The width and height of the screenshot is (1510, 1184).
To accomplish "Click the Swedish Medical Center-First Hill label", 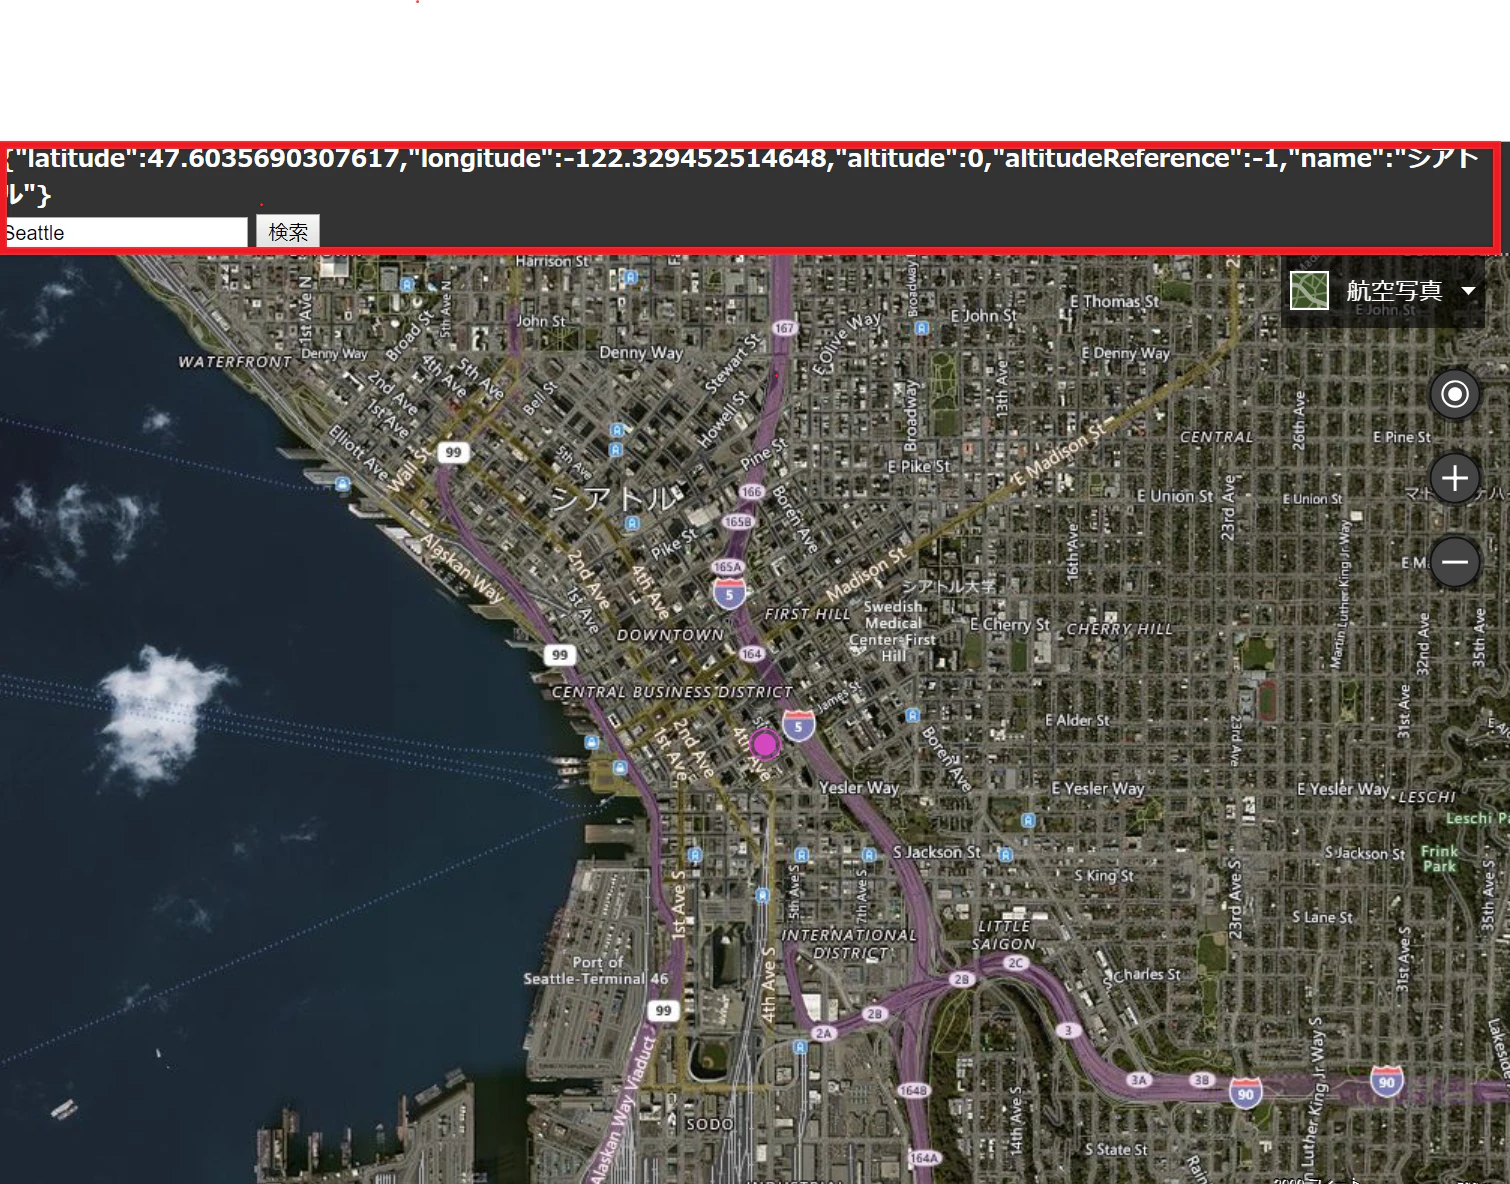I will 893,631.
